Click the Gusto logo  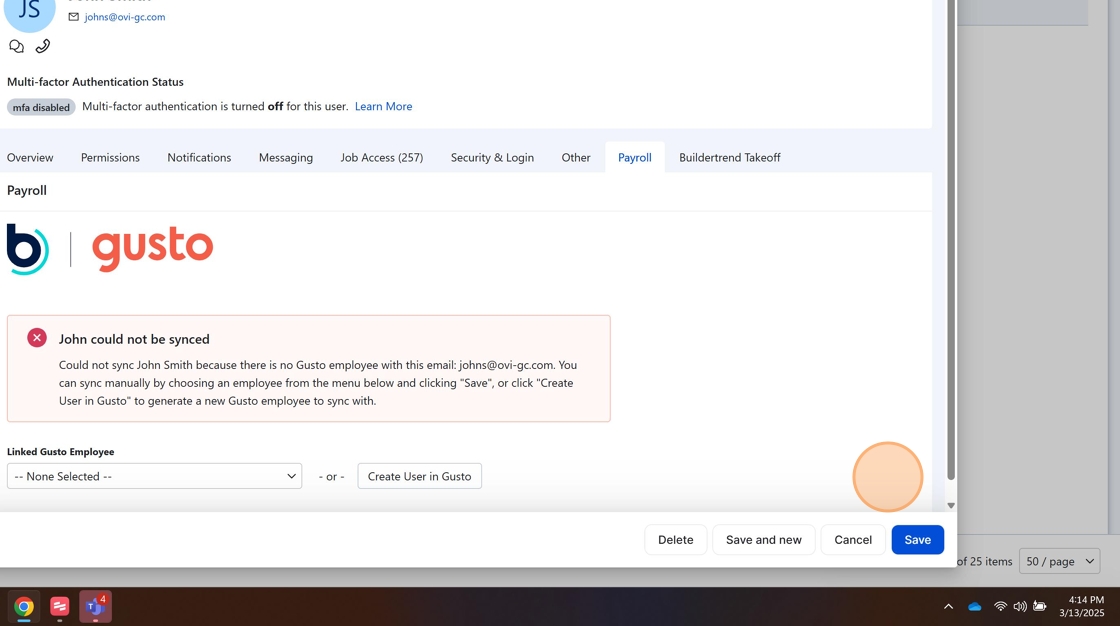pos(152,249)
